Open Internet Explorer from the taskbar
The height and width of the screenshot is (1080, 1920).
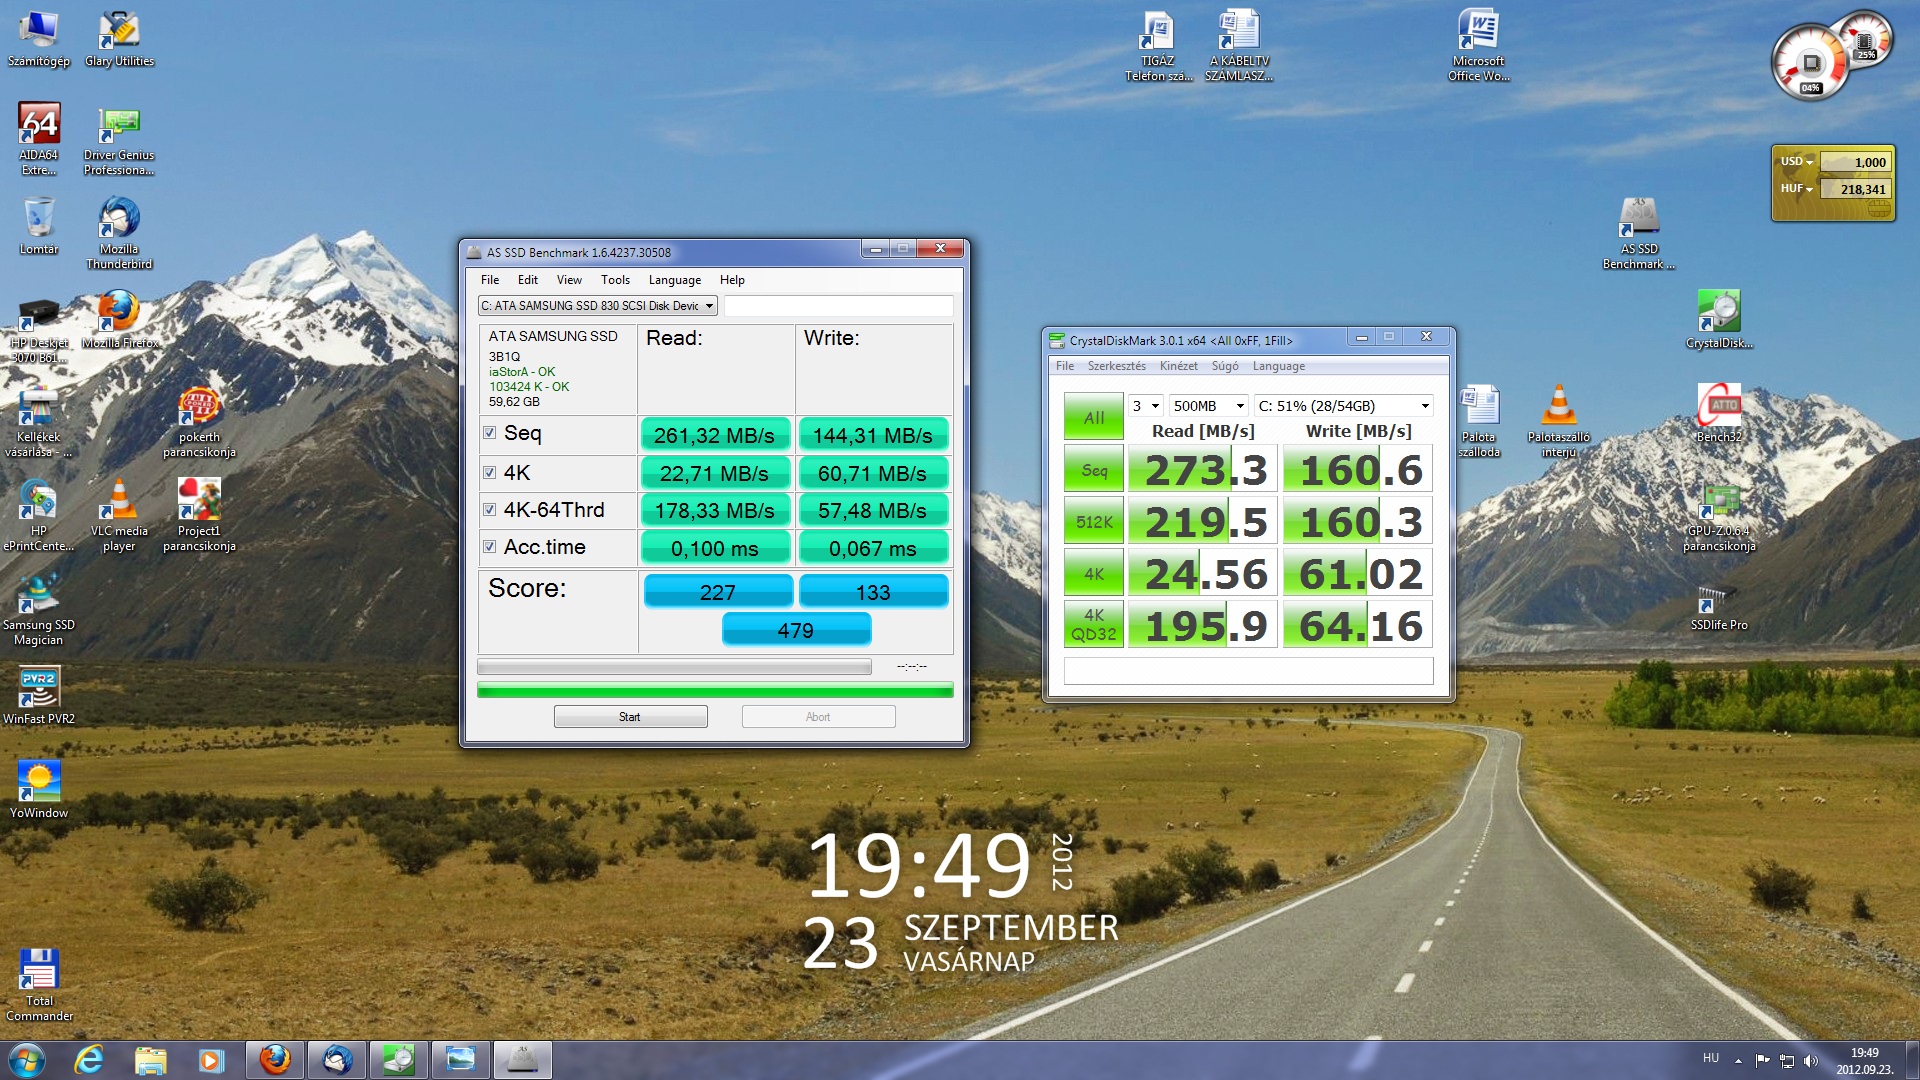pyautogui.click(x=89, y=1059)
